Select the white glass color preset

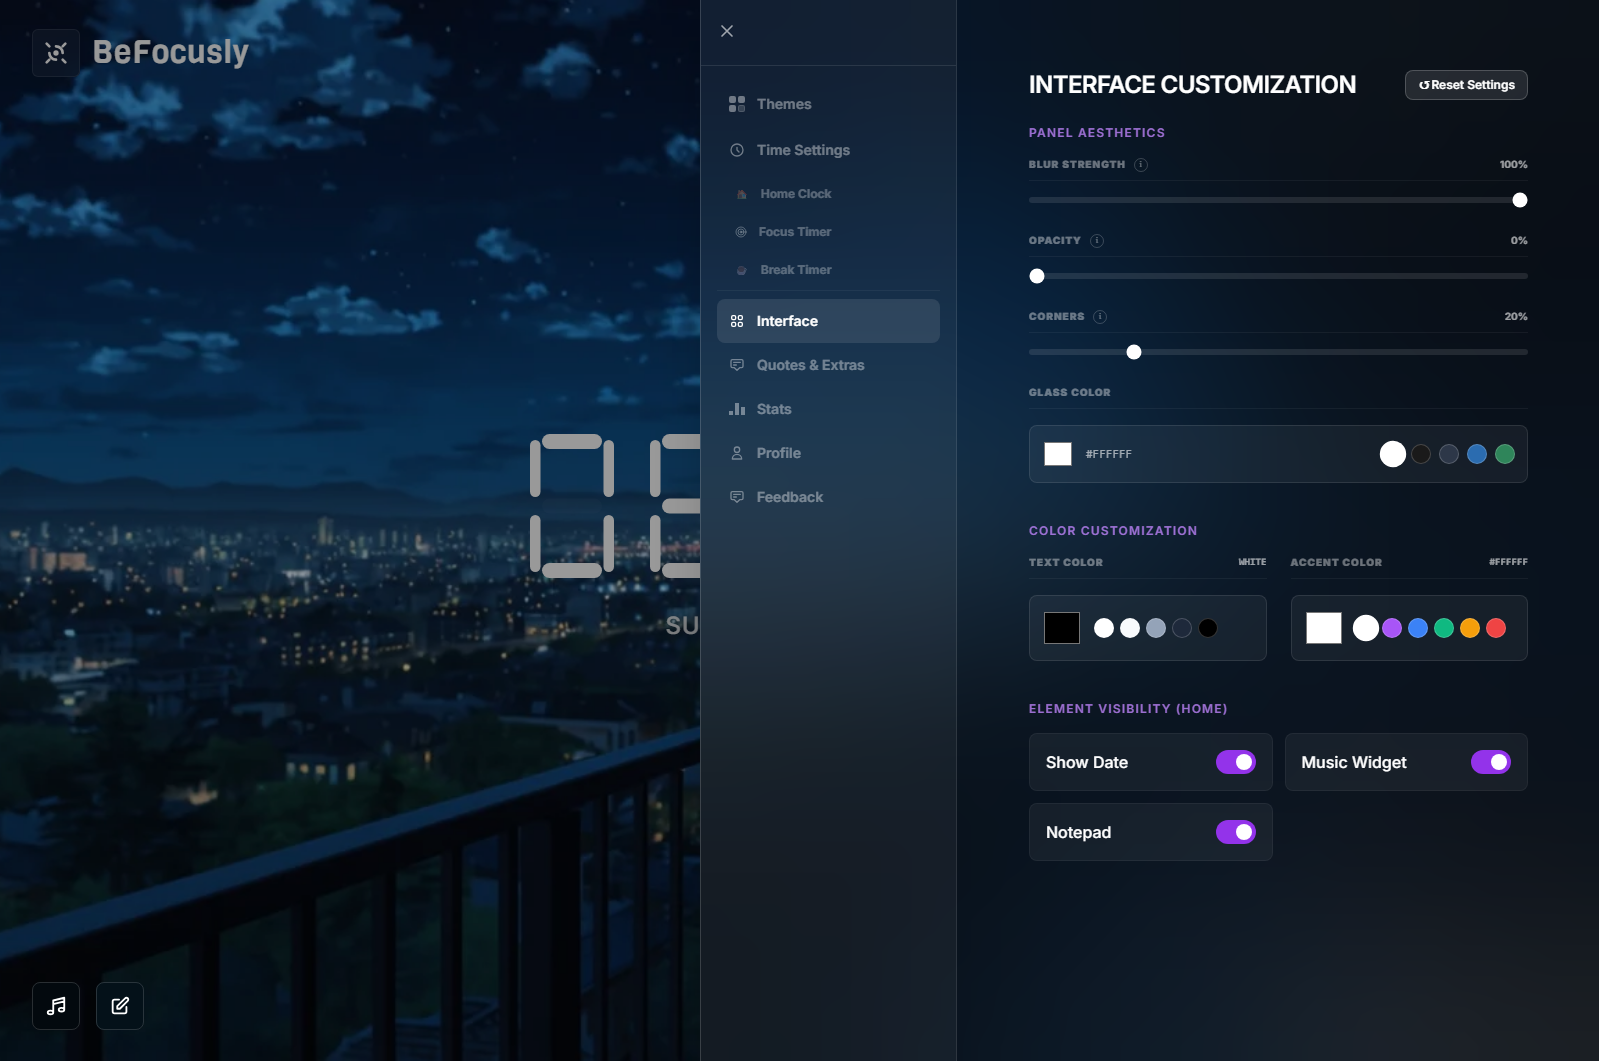pyautogui.click(x=1393, y=454)
